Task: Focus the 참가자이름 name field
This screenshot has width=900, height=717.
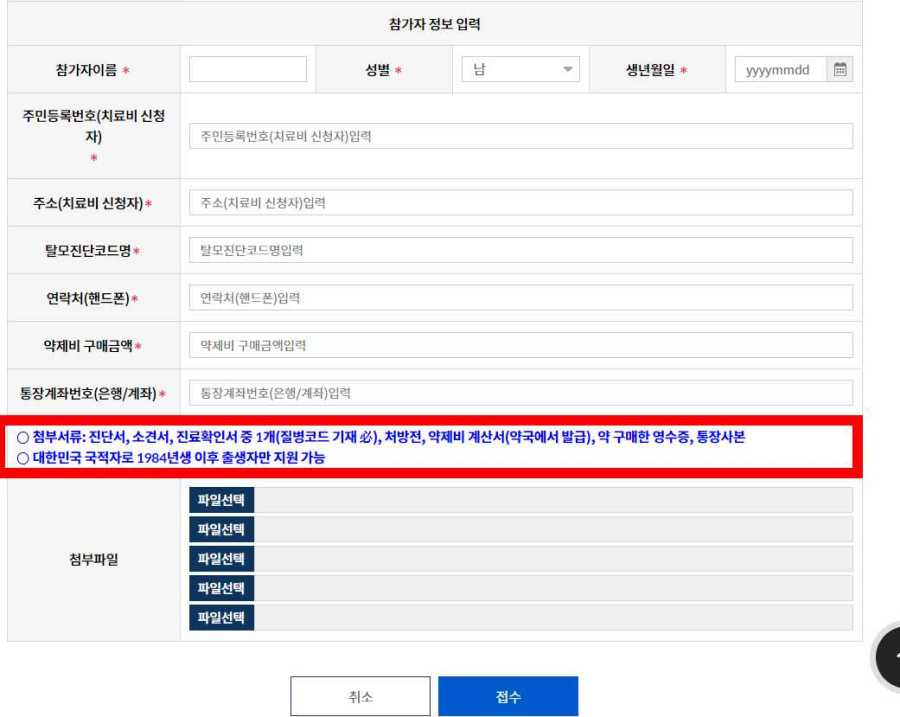Action: point(248,69)
